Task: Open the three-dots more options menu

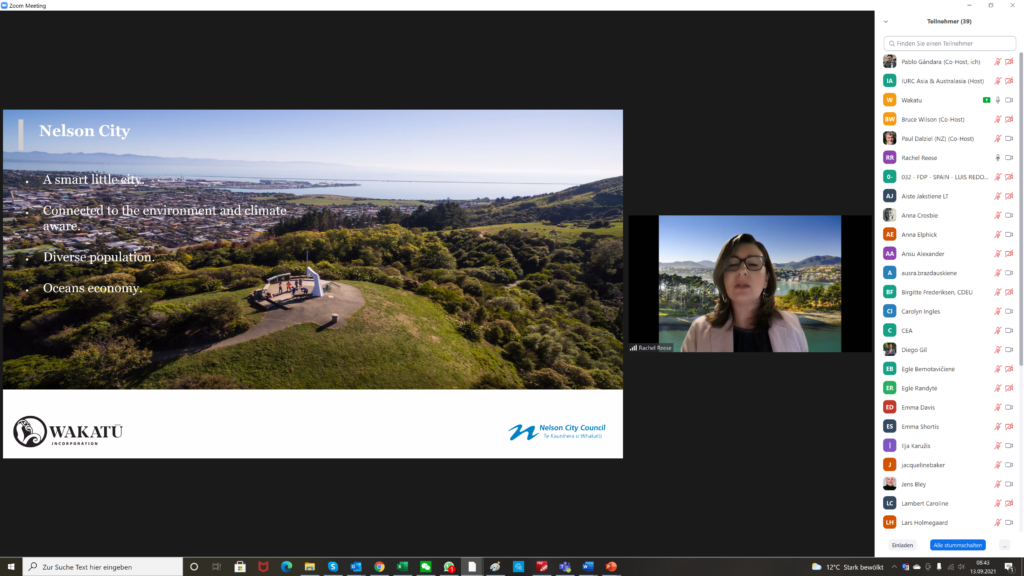Action: click(1004, 545)
